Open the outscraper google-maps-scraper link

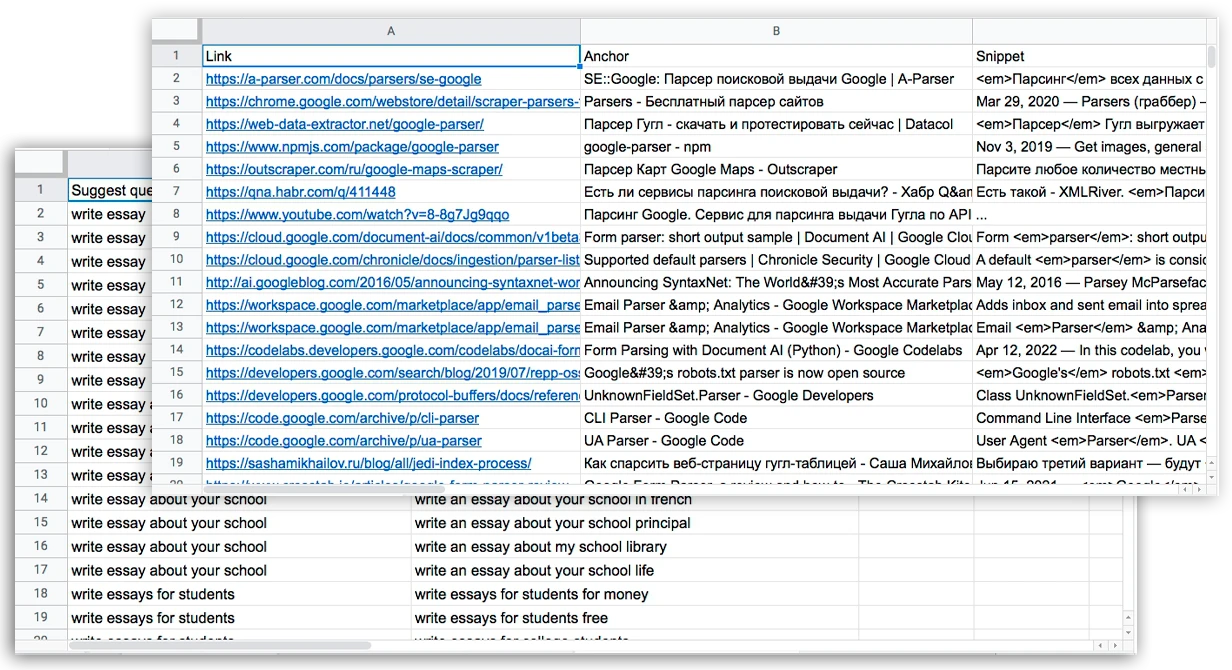tap(354, 170)
